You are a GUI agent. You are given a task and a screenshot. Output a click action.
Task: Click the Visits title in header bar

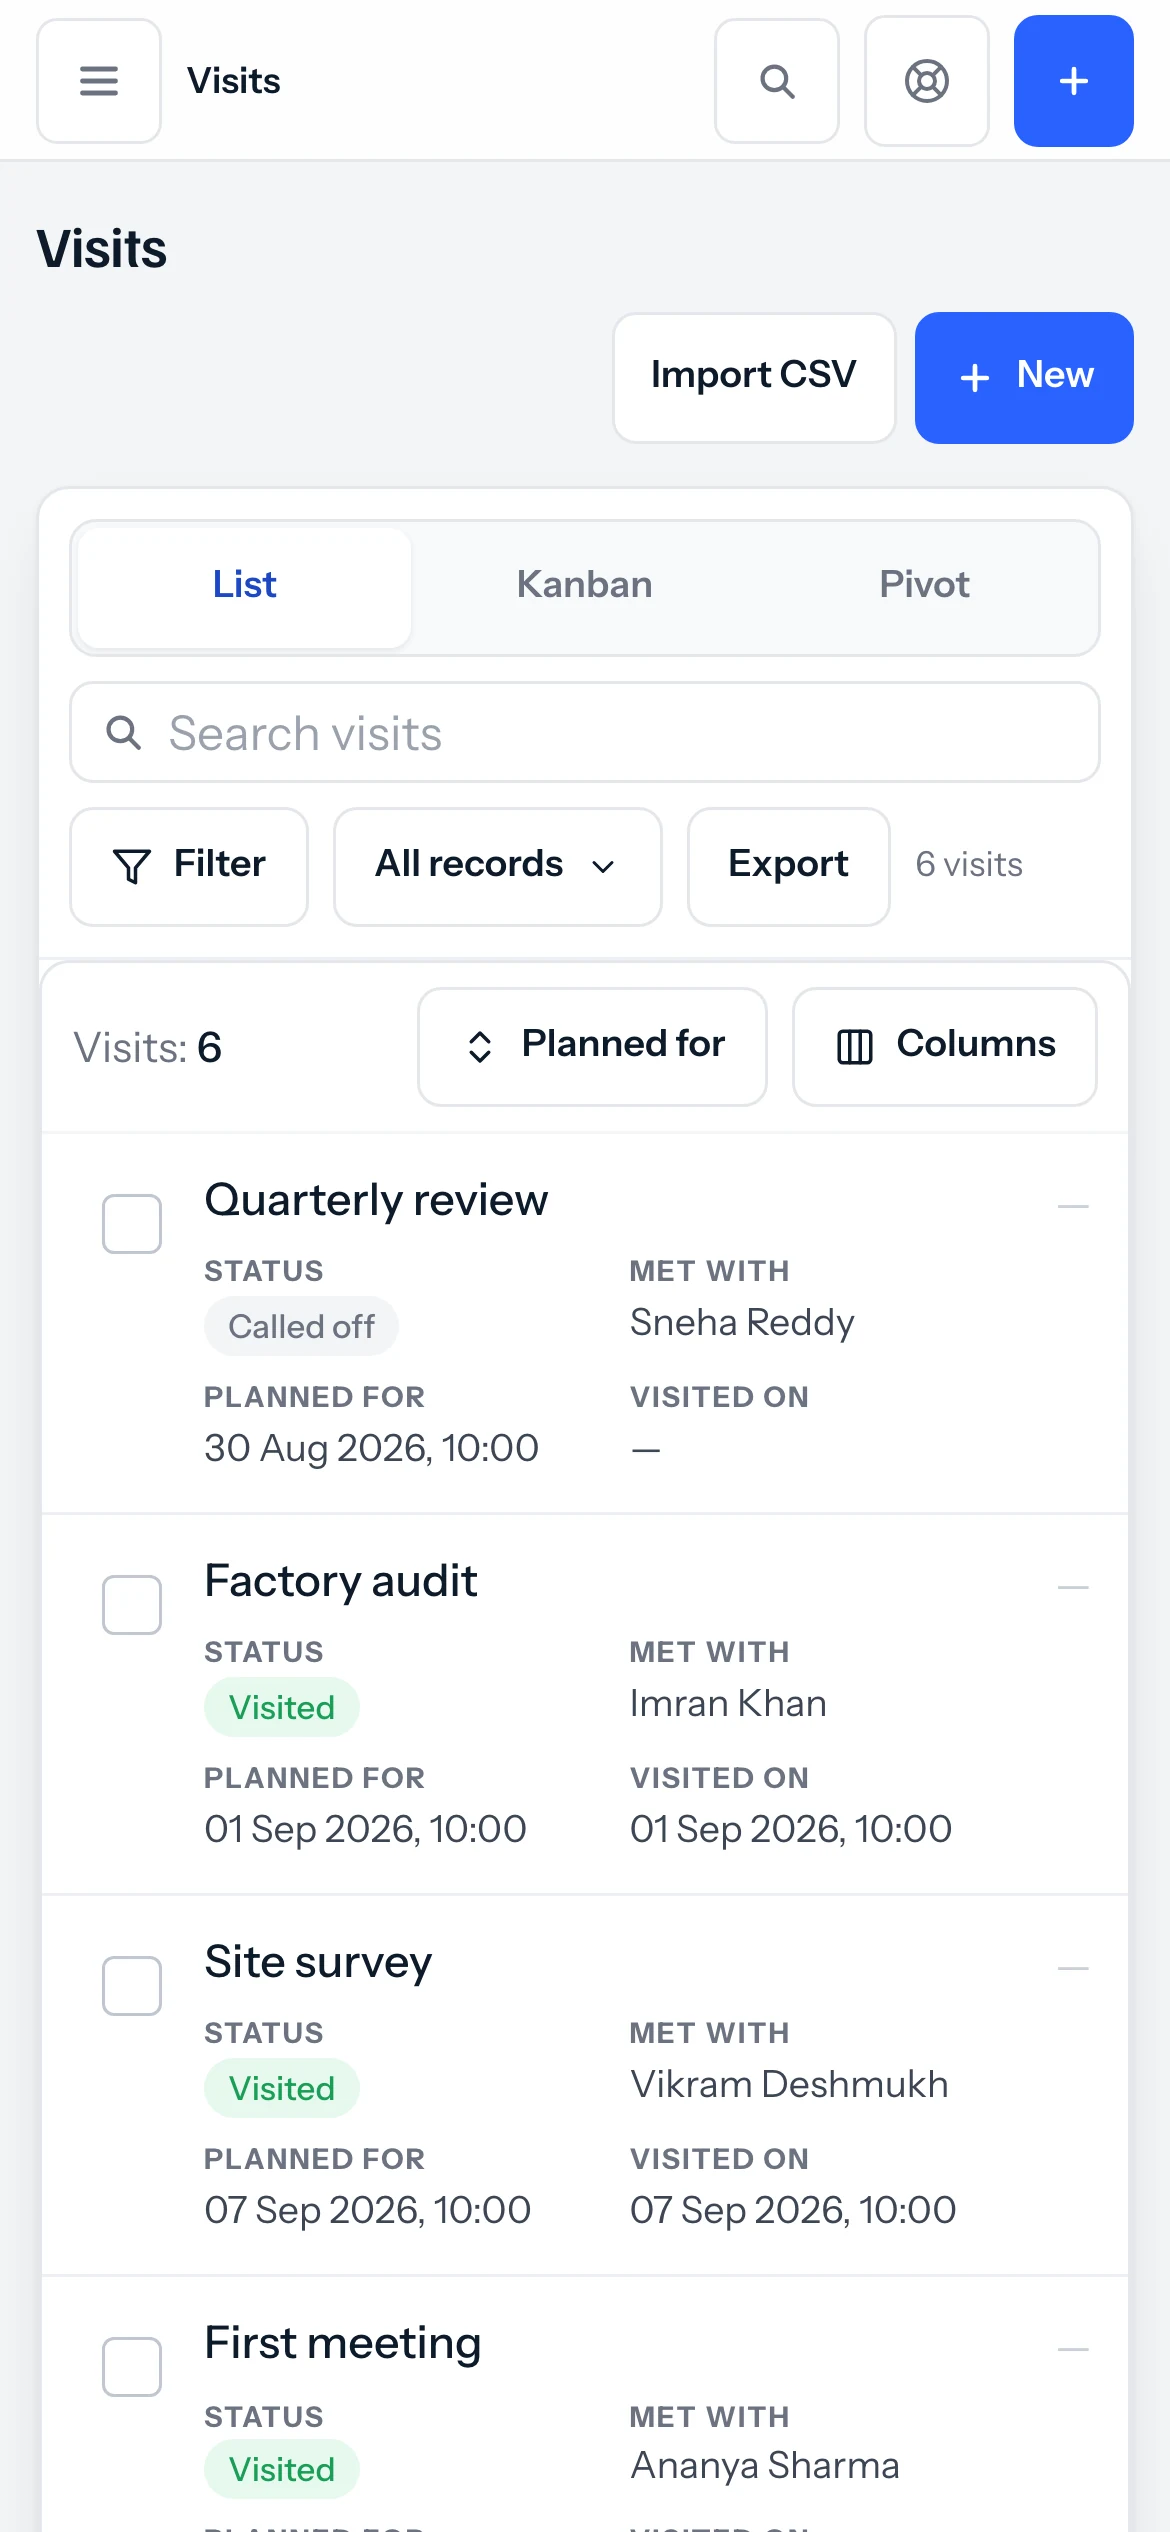234,81
